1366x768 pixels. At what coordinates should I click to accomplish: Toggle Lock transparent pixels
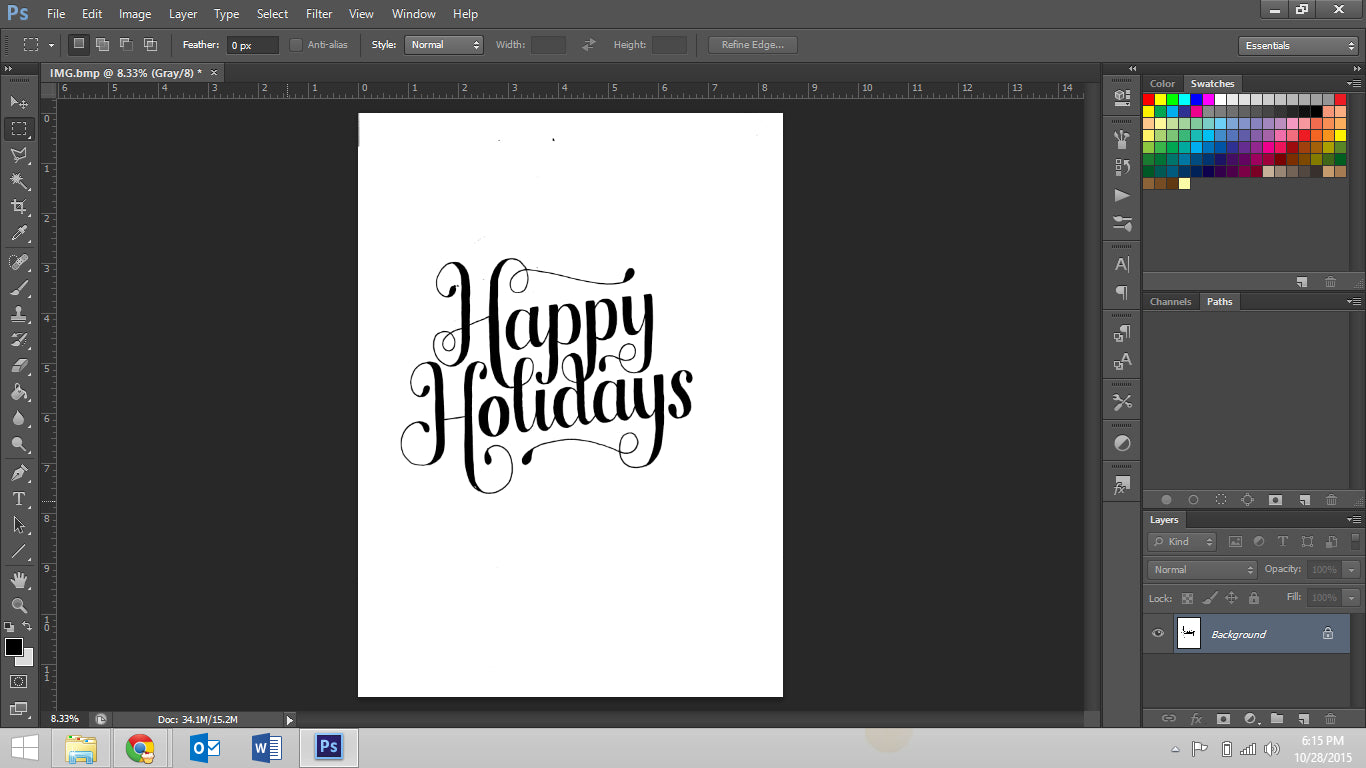click(1187, 598)
